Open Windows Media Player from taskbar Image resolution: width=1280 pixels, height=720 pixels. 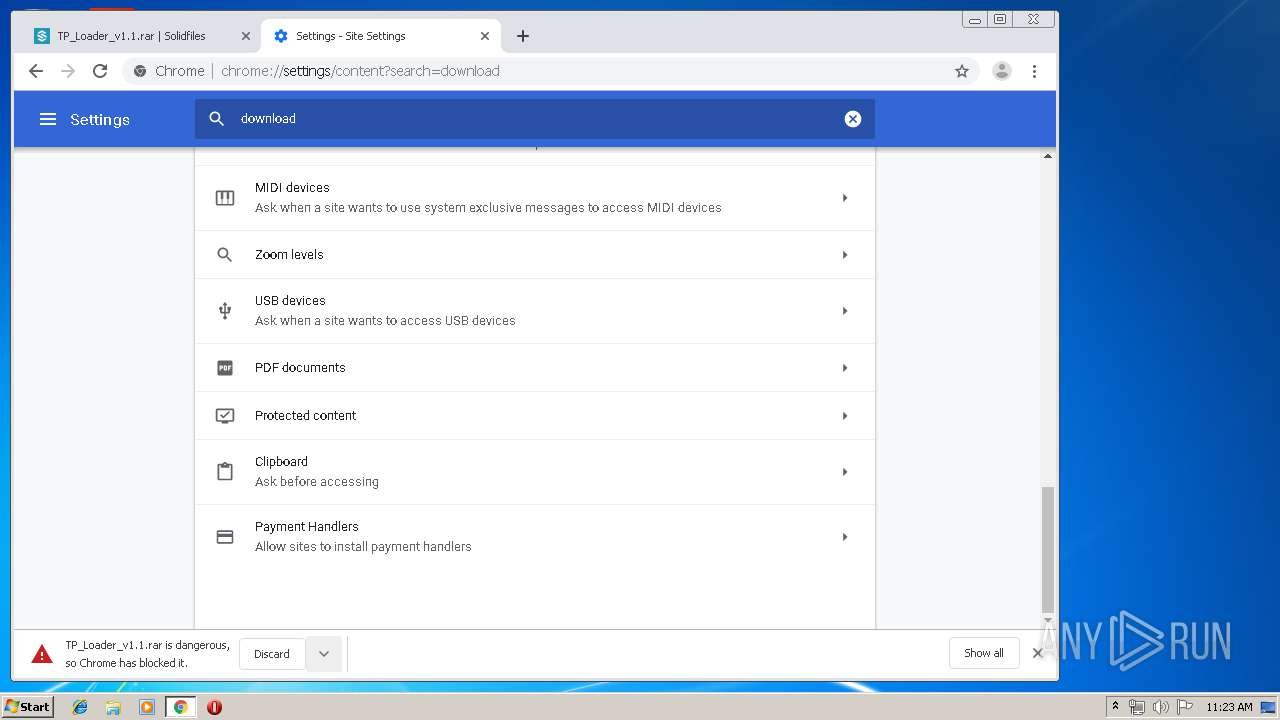tap(147, 707)
